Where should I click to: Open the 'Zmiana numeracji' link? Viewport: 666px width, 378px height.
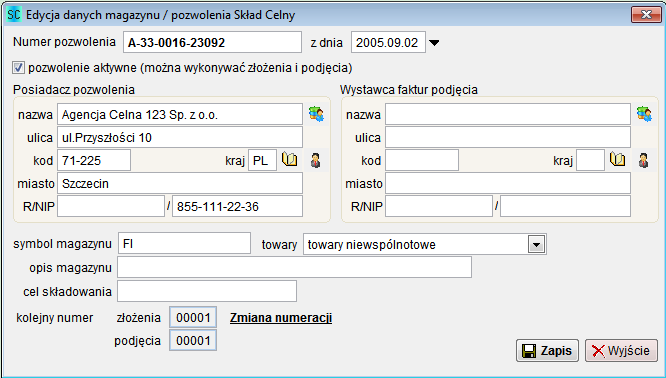[x=281, y=318]
